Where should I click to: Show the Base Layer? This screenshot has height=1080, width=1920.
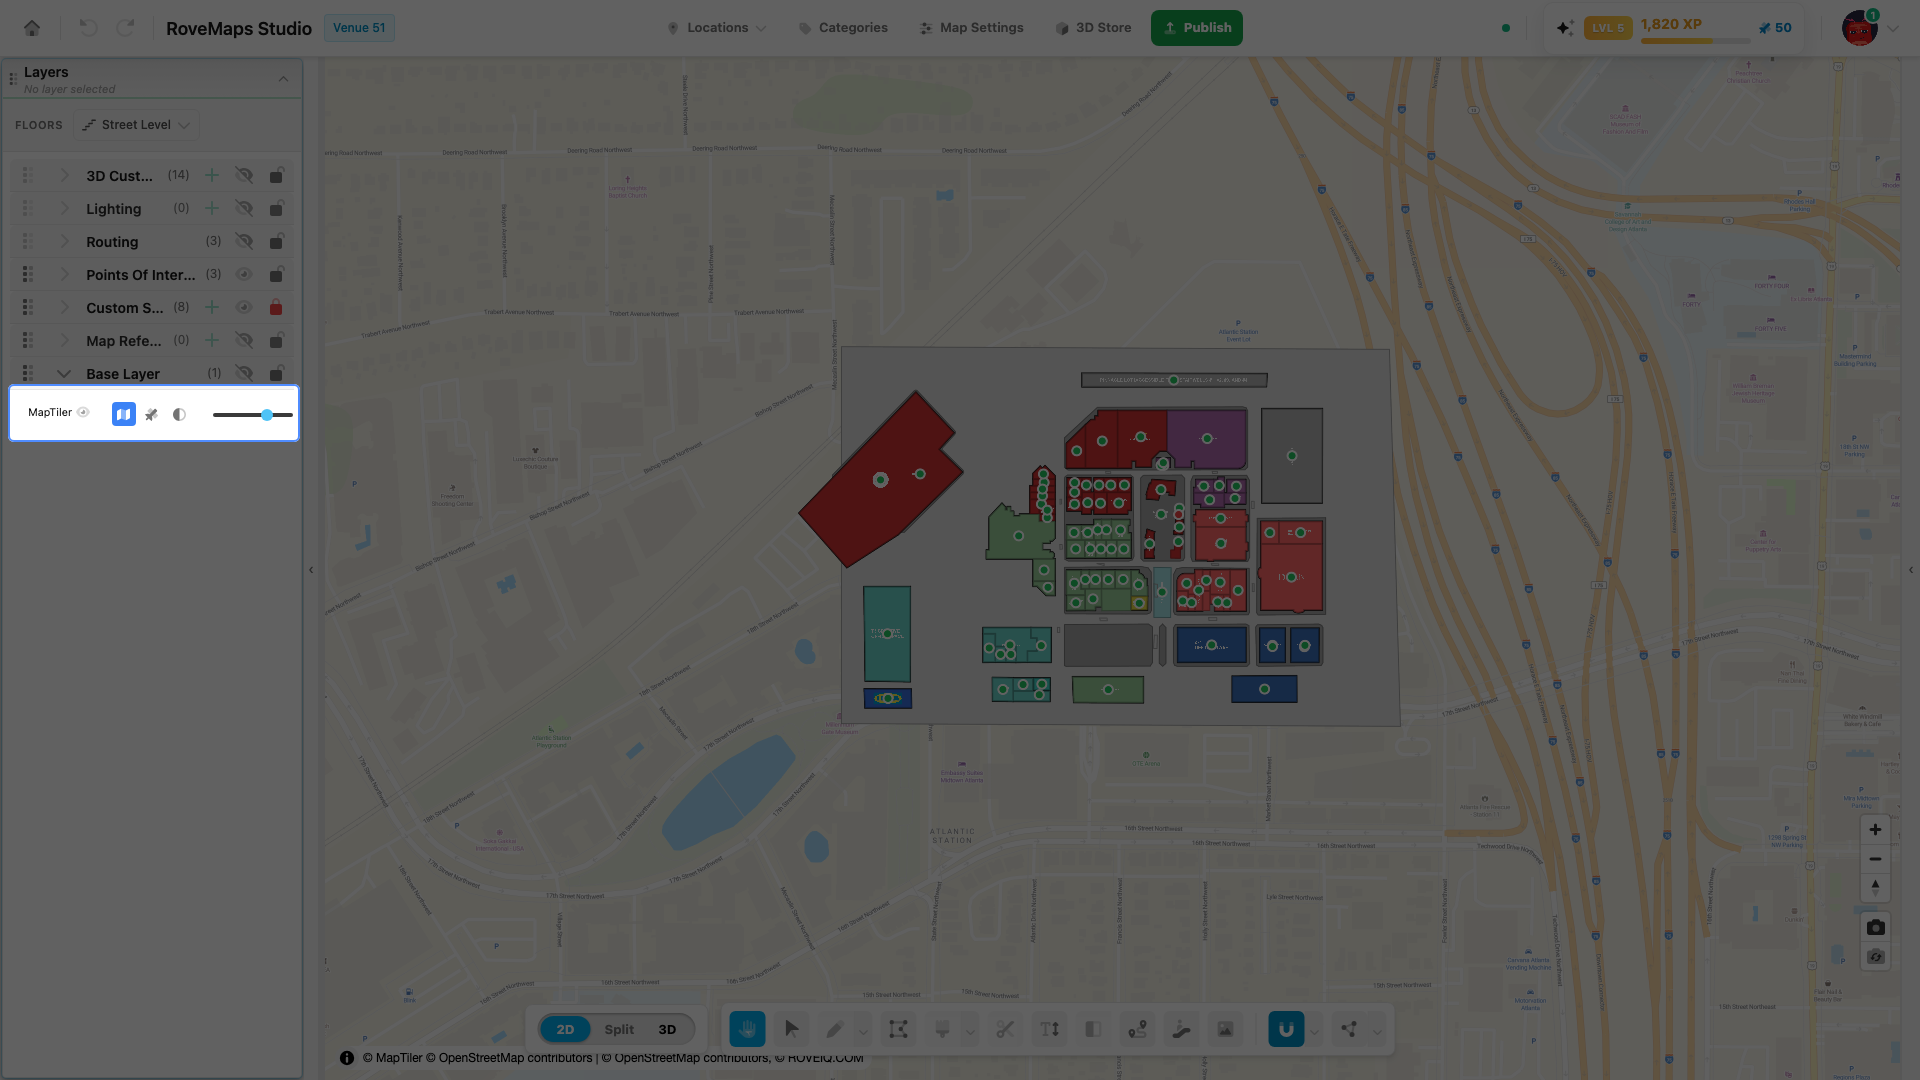tap(244, 374)
